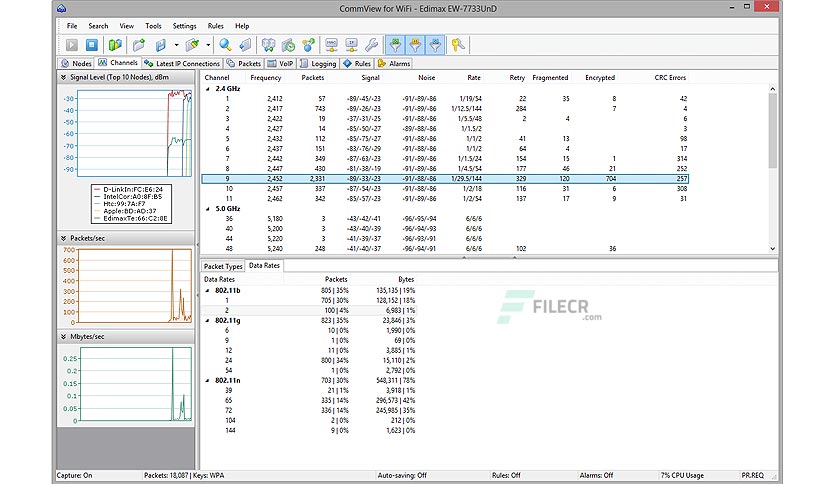
Task: Sort by the CRC Errors column header
Action: coord(670,78)
